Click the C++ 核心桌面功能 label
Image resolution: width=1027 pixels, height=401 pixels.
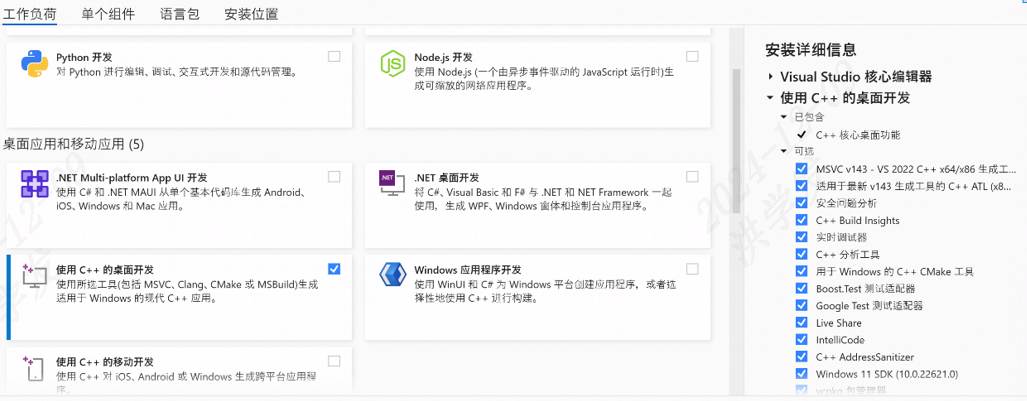tap(858, 135)
